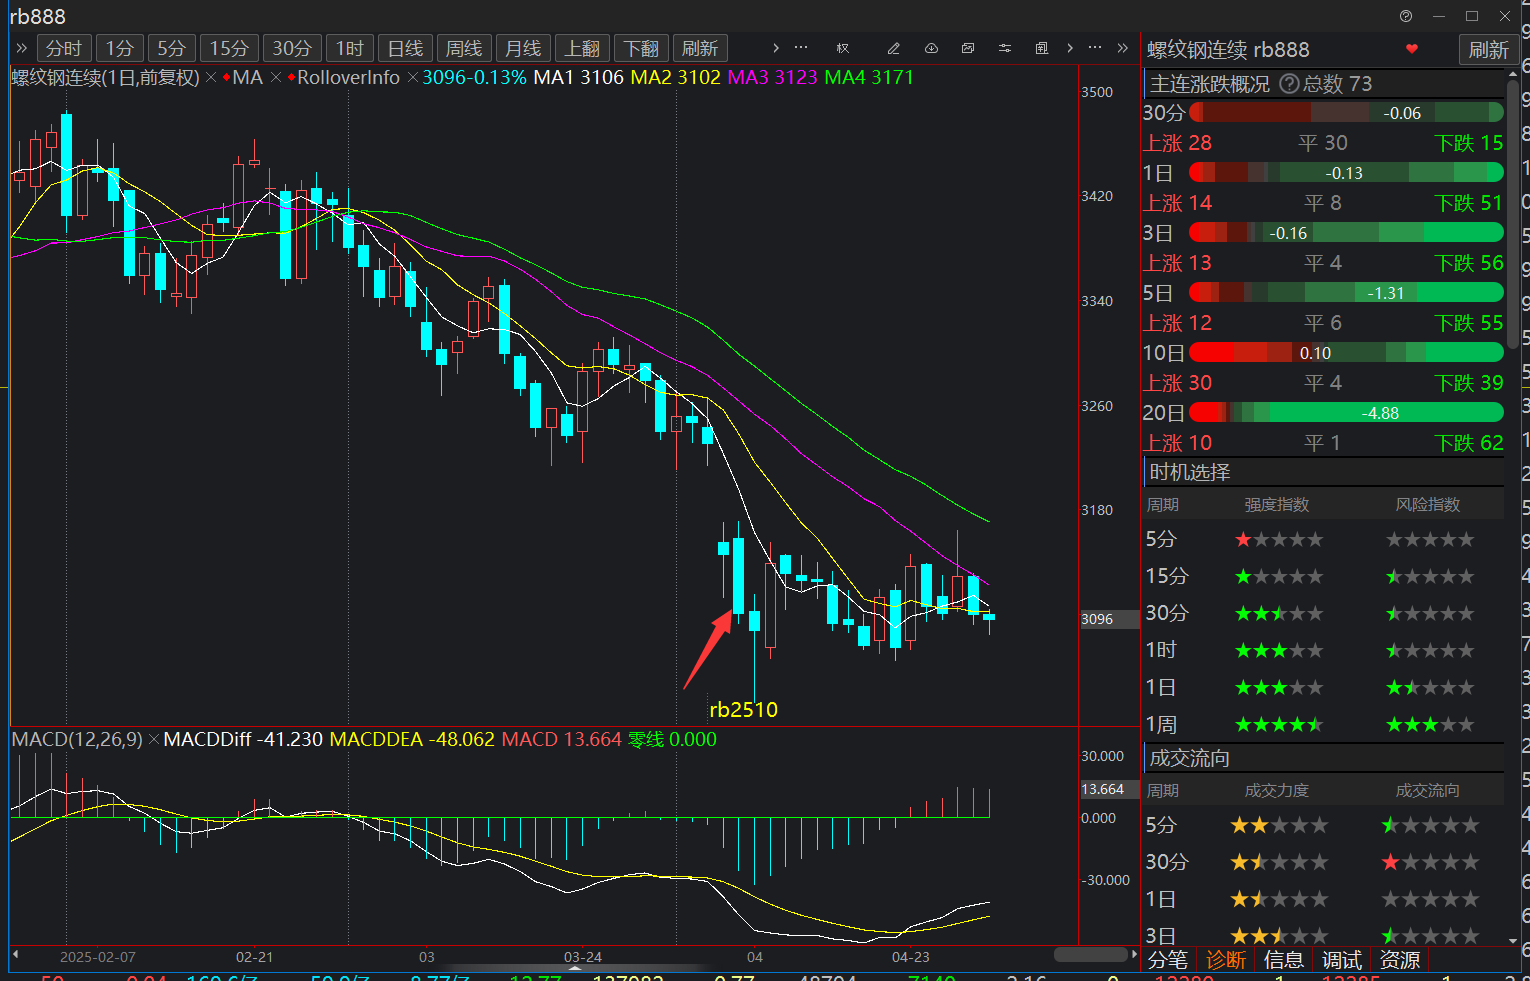
Task: Click the side panel 刷新 button
Action: (x=1488, y=50)
